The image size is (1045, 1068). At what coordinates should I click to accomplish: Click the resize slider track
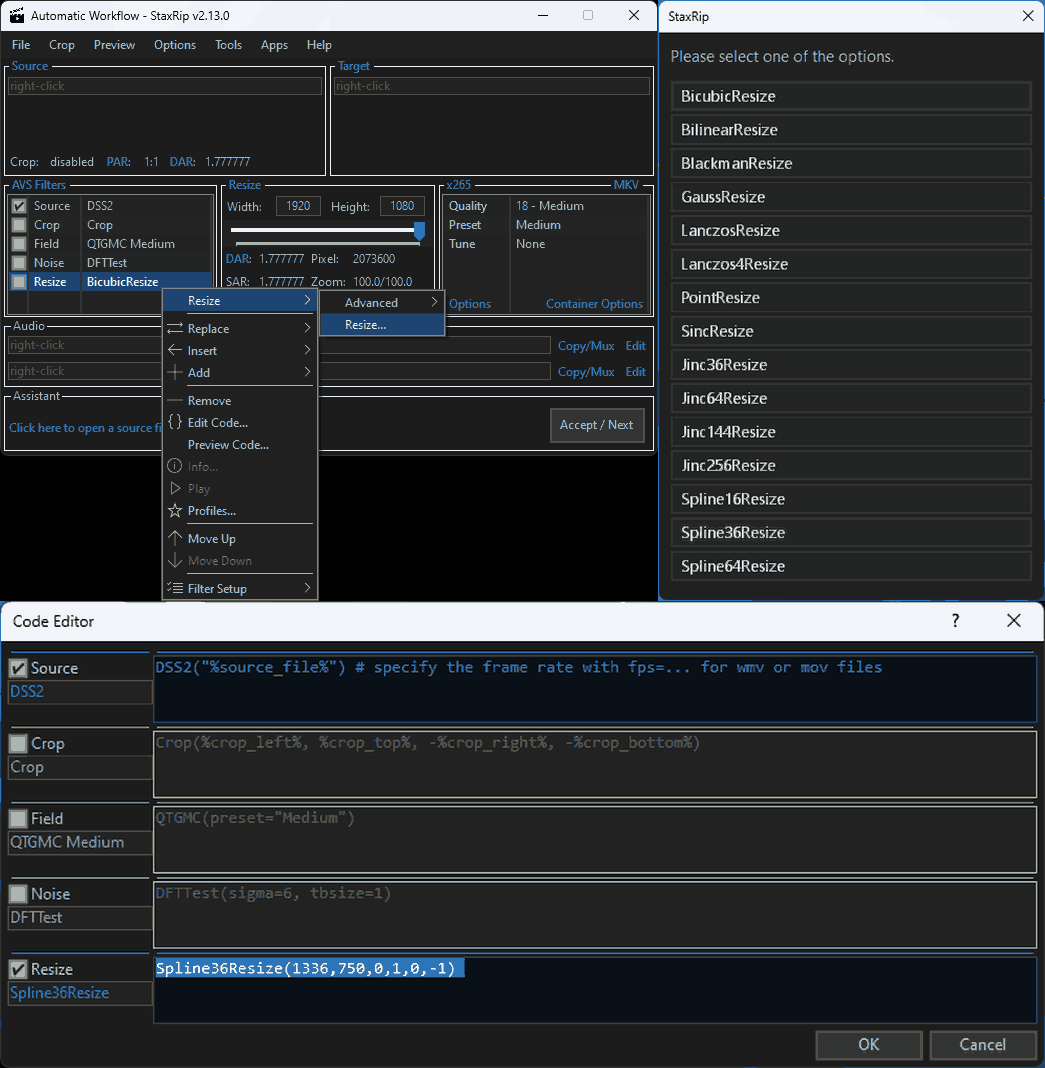click(323, 230)
